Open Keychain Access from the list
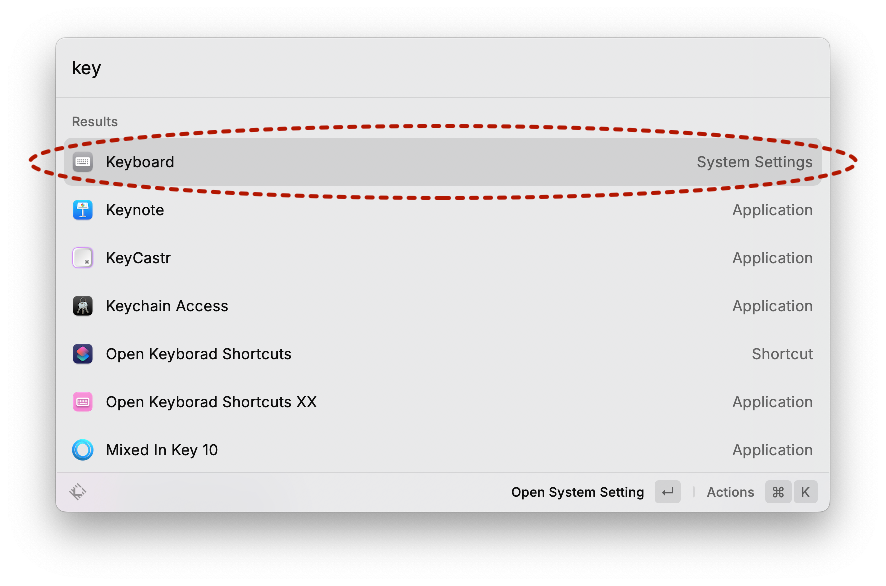 coord(440,306)
